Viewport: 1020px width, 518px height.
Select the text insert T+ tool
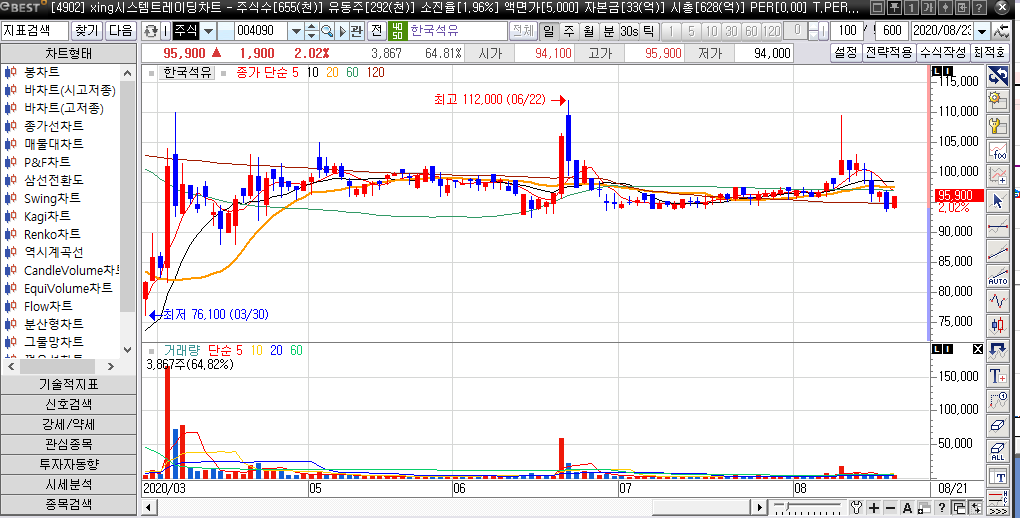[997, 375]
